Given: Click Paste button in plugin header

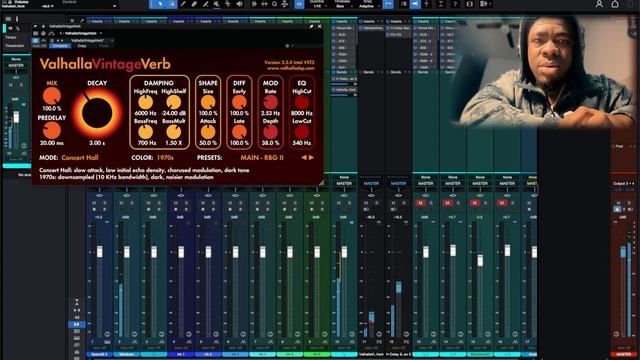Looking at the screenshot, I should pyautogui.click(x=103, y=46).
